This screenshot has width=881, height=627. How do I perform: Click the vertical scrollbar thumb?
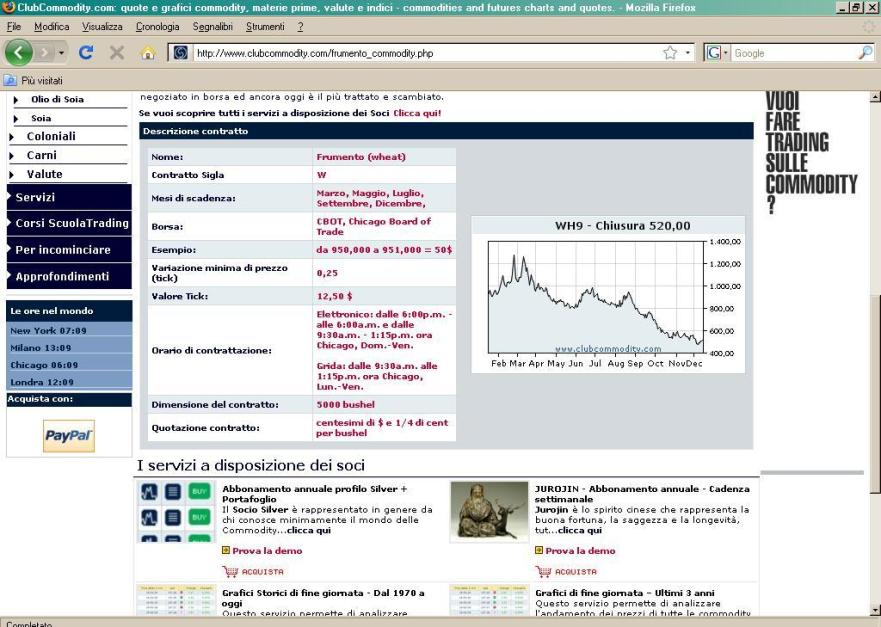coord(875,393)
